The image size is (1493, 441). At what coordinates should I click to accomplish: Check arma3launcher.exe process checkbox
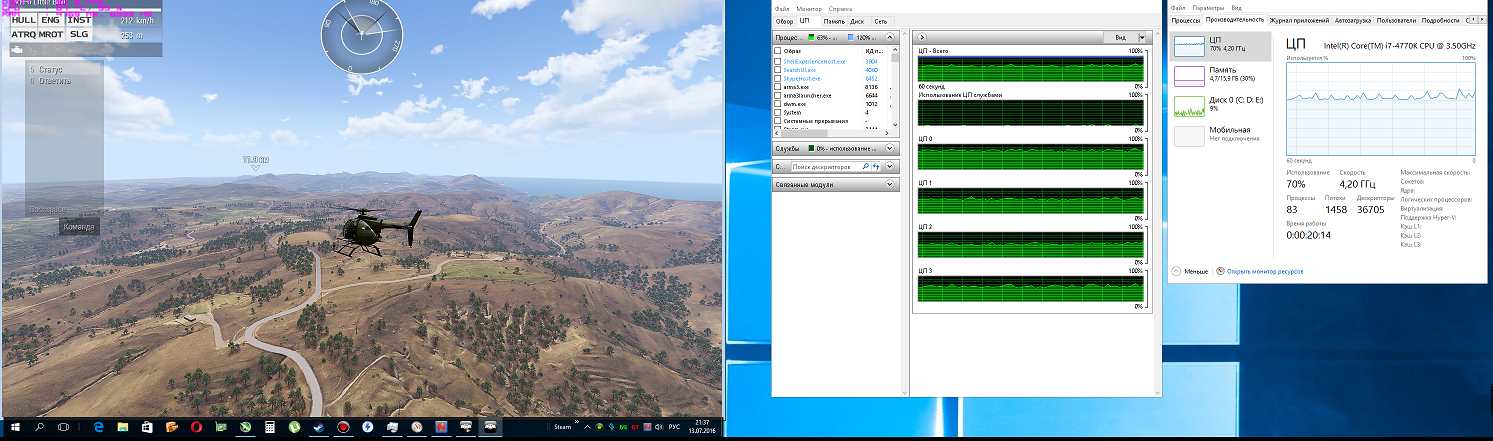coord(777,96)
